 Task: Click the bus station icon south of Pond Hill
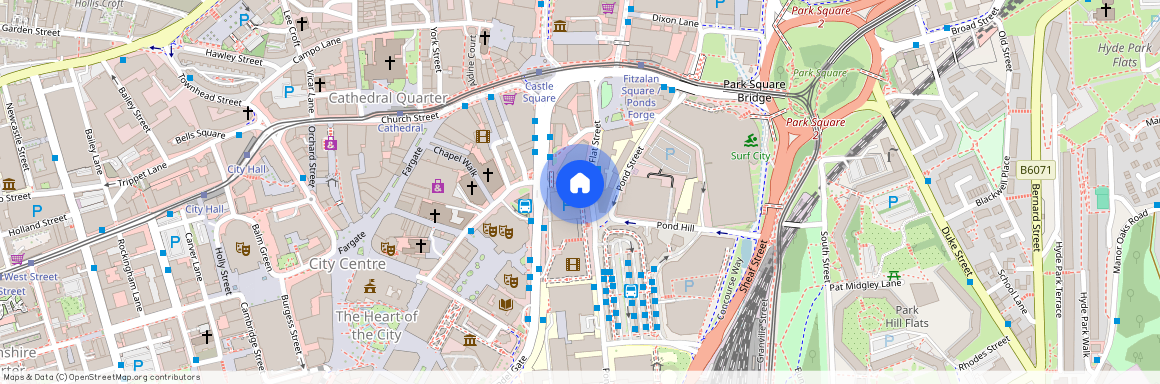coord(631,291)
